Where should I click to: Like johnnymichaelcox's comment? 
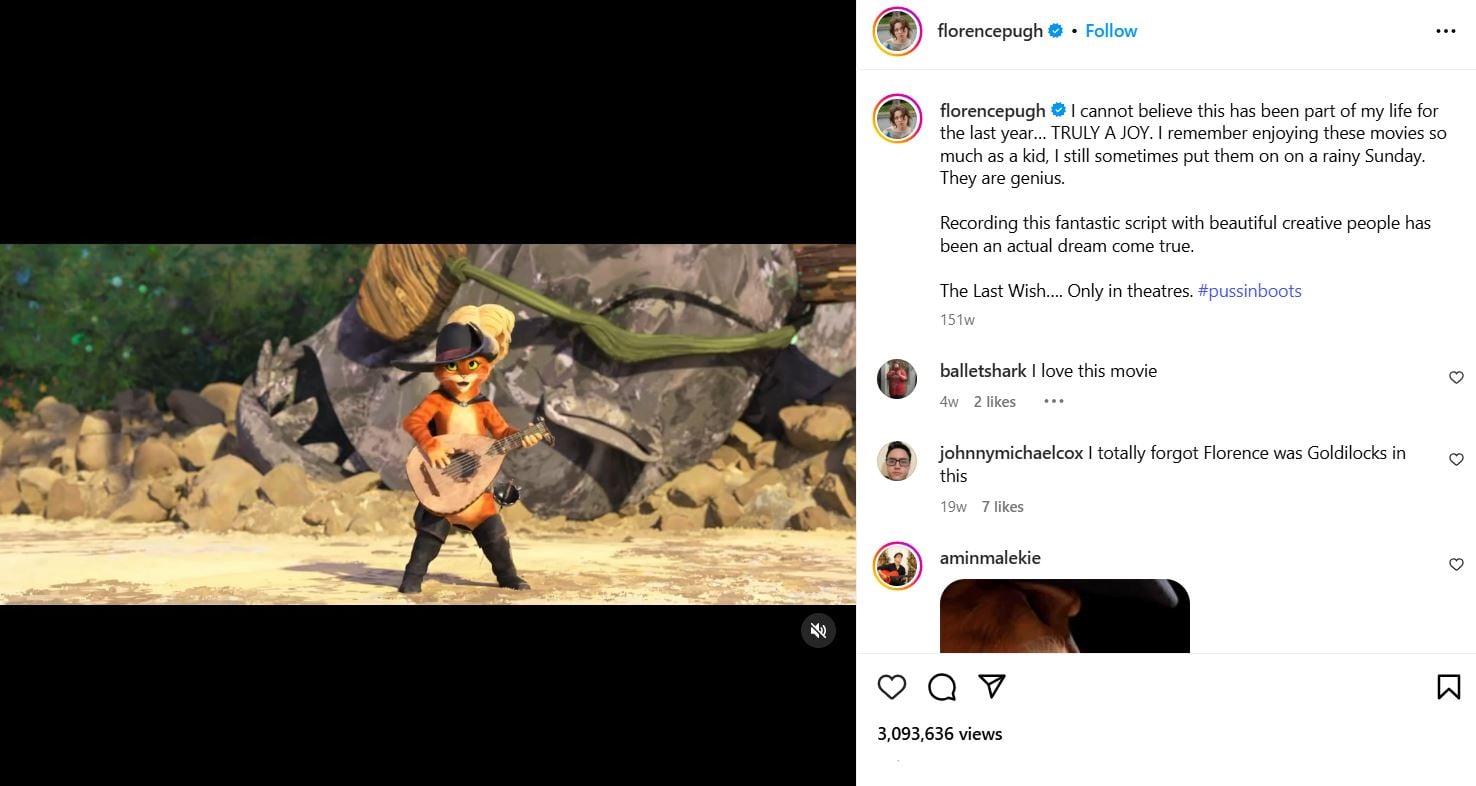[x=1456, y=460]
